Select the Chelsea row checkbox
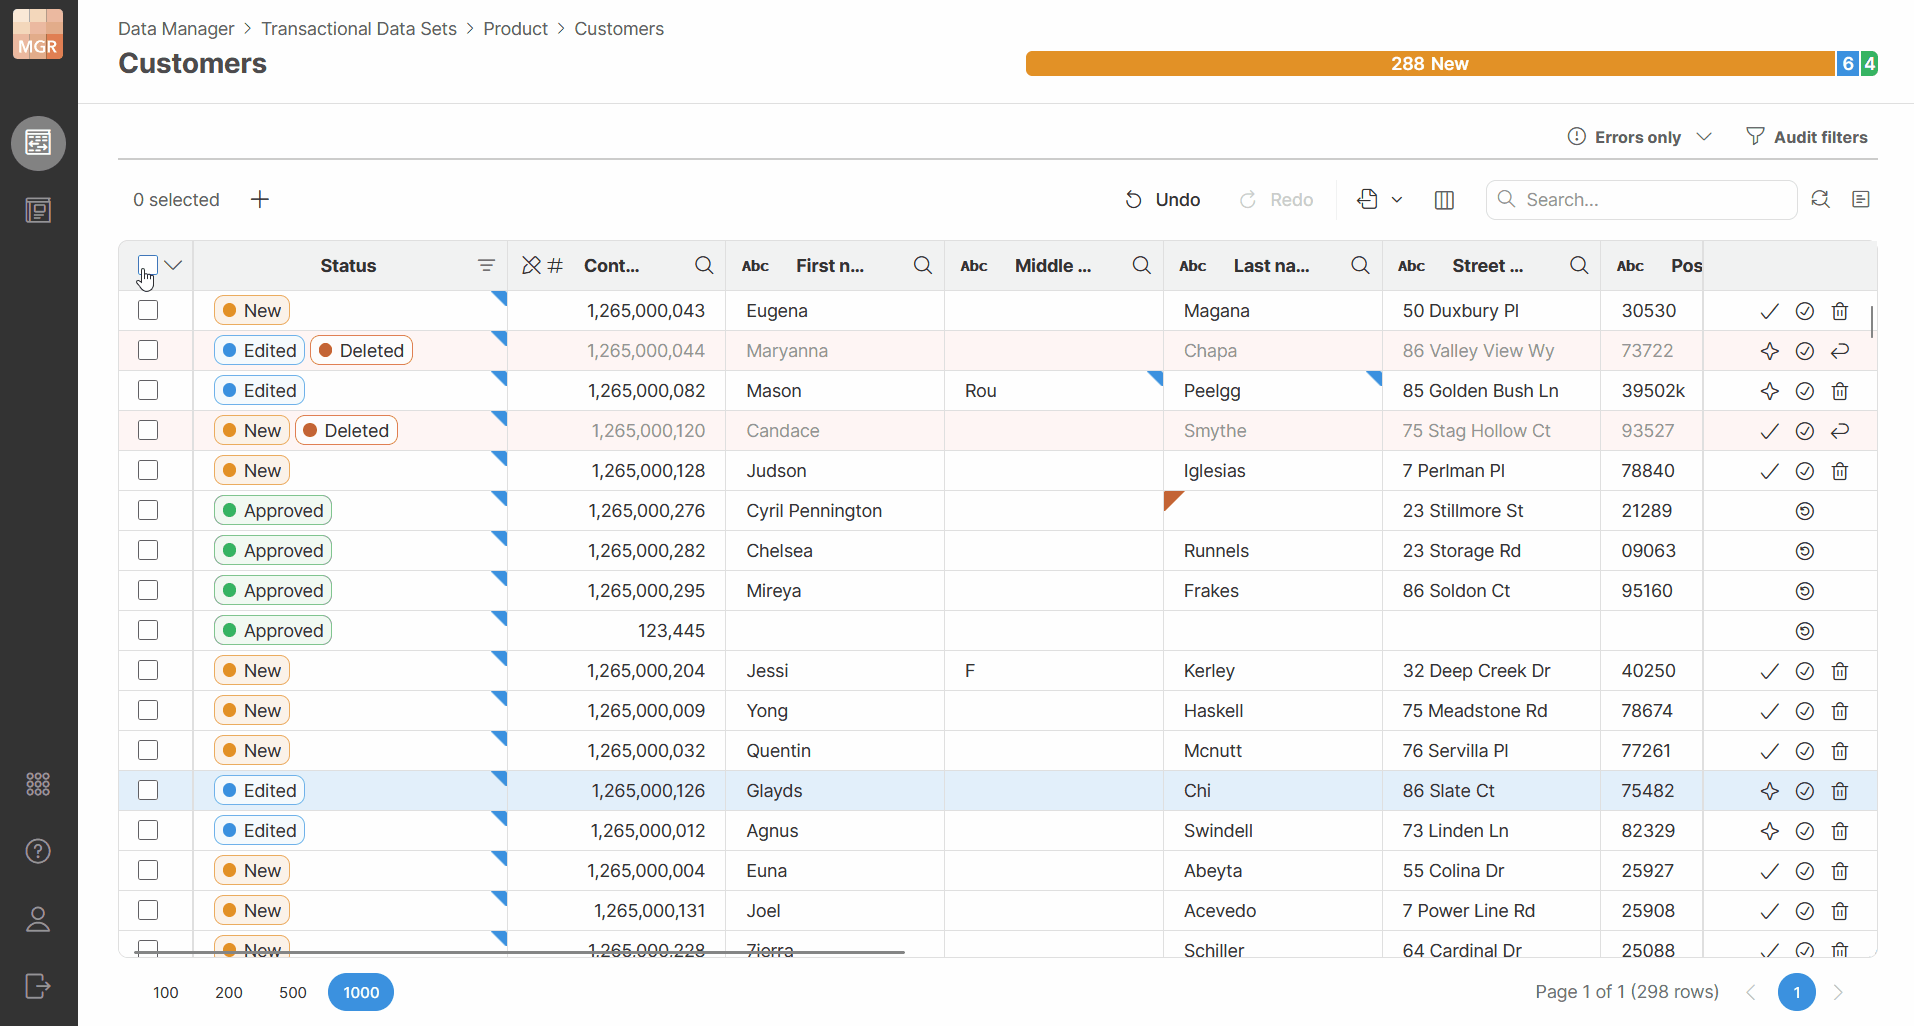 [148, 550]
